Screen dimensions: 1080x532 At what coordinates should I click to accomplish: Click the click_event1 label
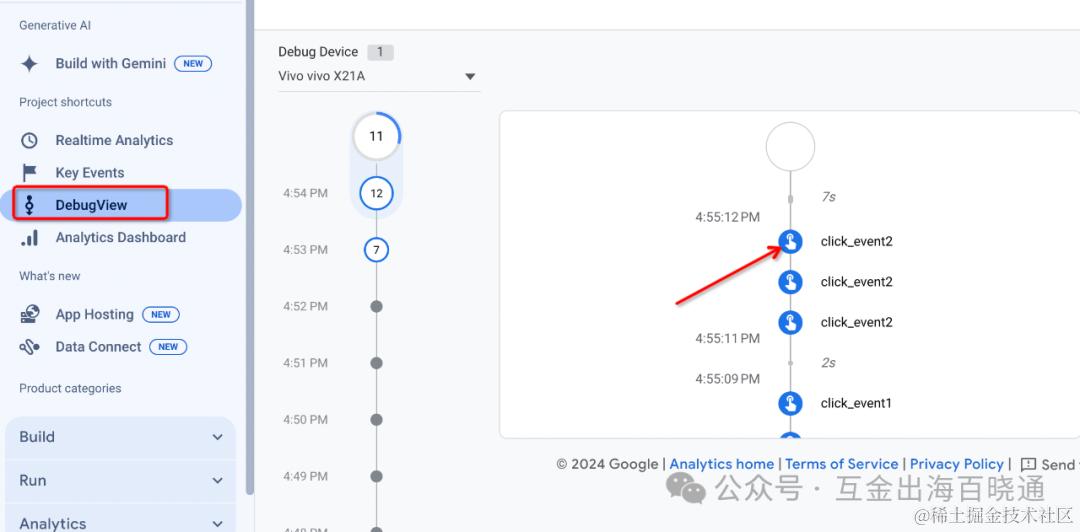(856, 403)
